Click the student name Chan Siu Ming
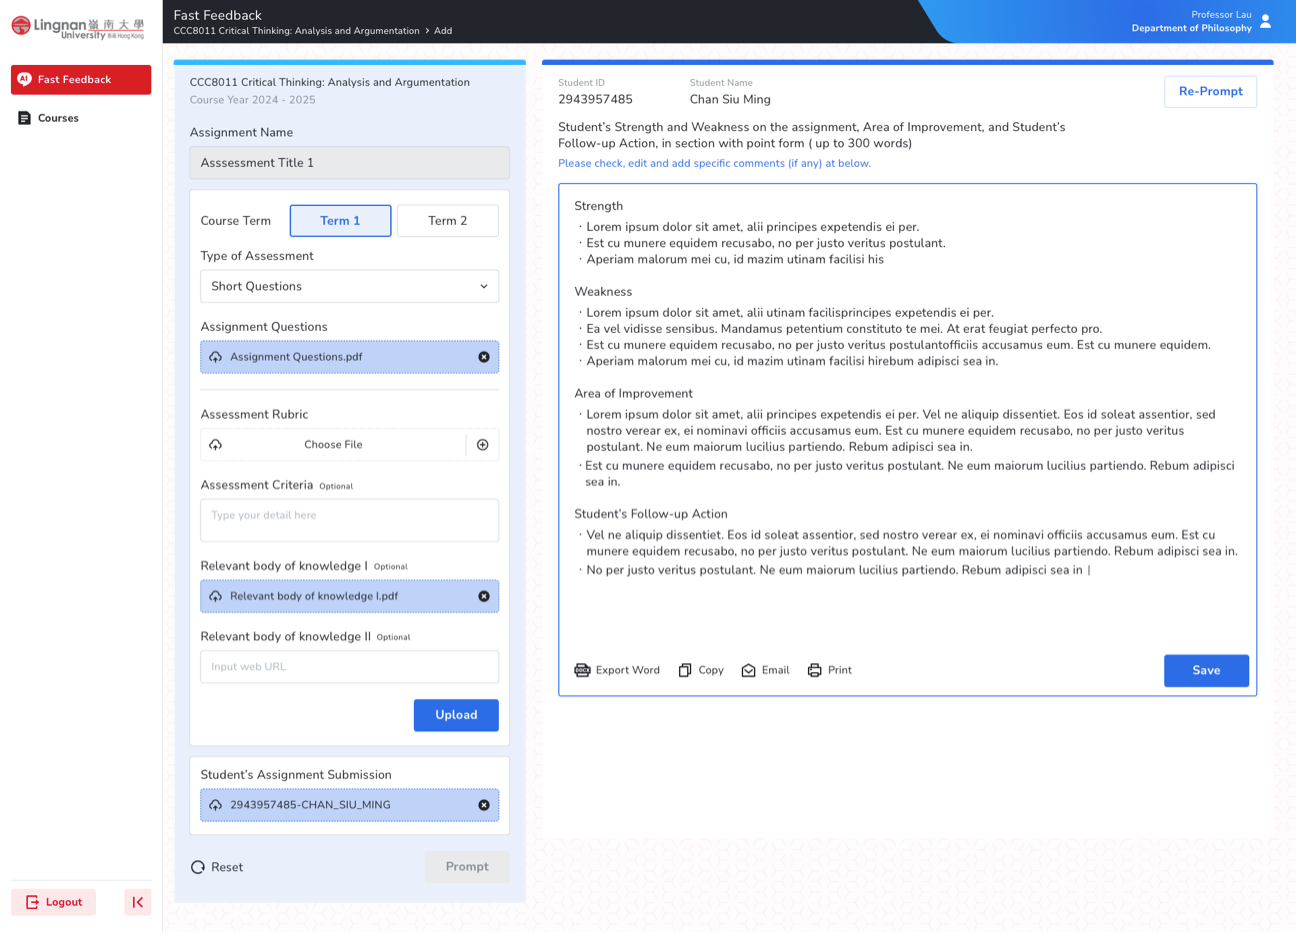1296x936 pixels. [730, 100]
